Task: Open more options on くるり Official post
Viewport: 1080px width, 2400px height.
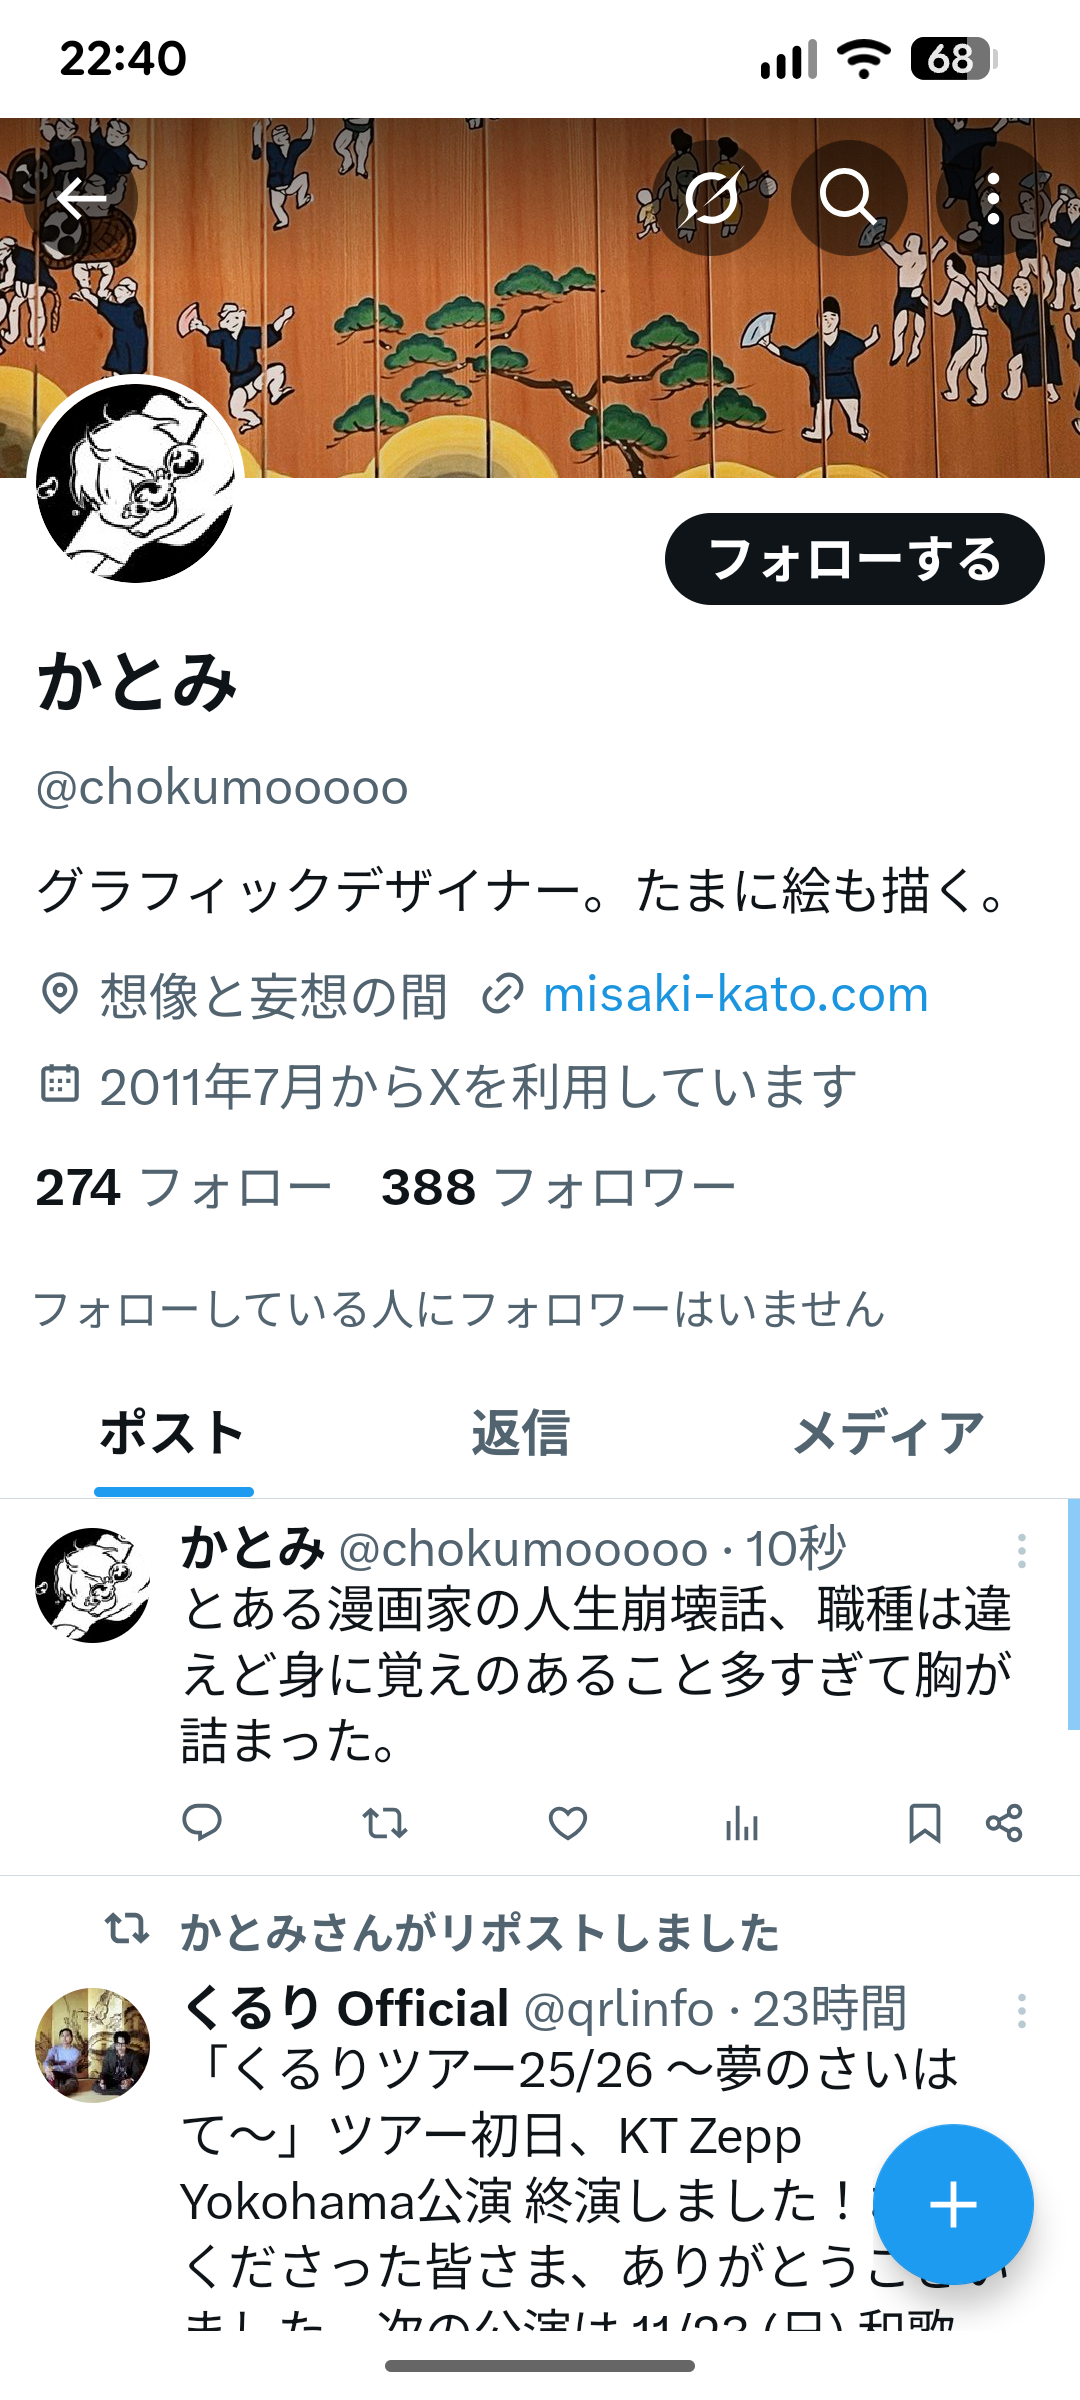Action: point(1021,2011)
